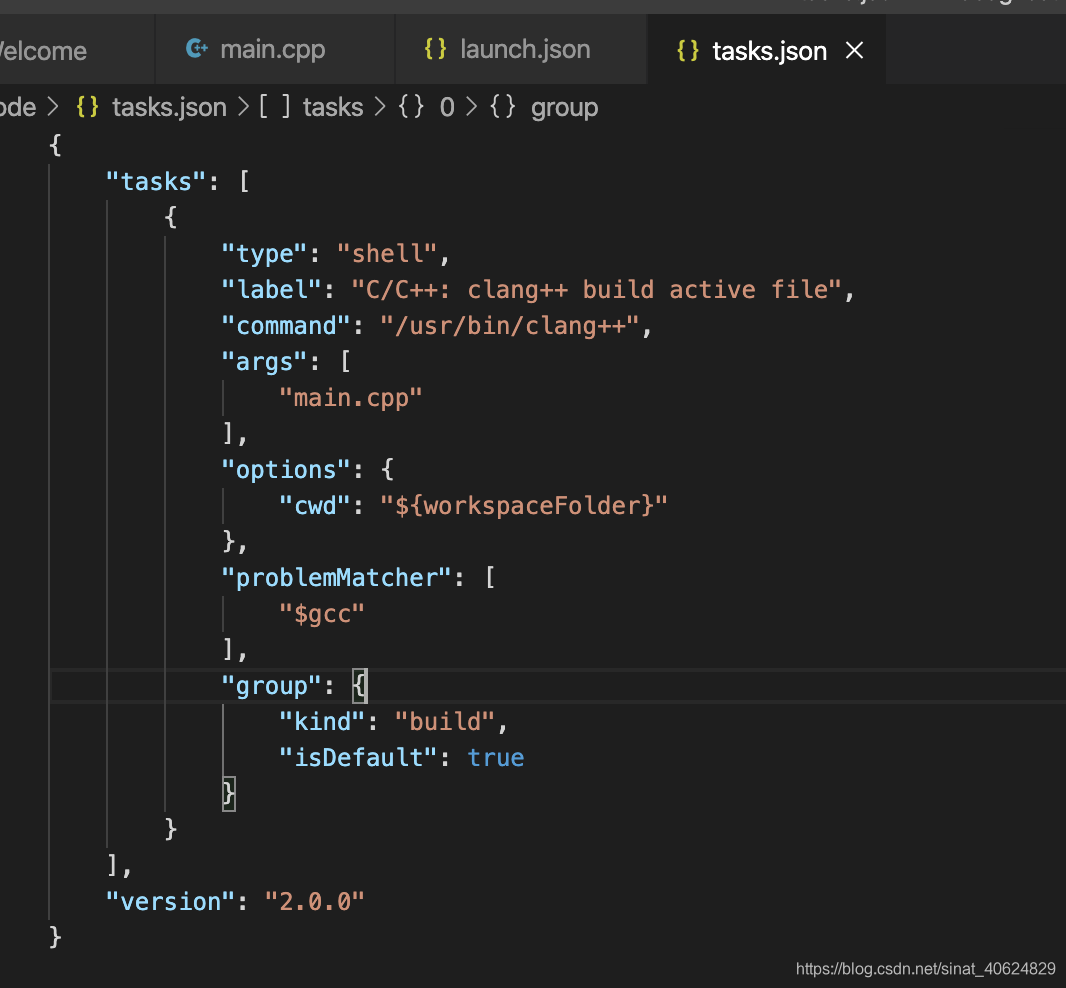
Task: Click the "/usr/bin/clang++" string value
Action: coord(510,326)
